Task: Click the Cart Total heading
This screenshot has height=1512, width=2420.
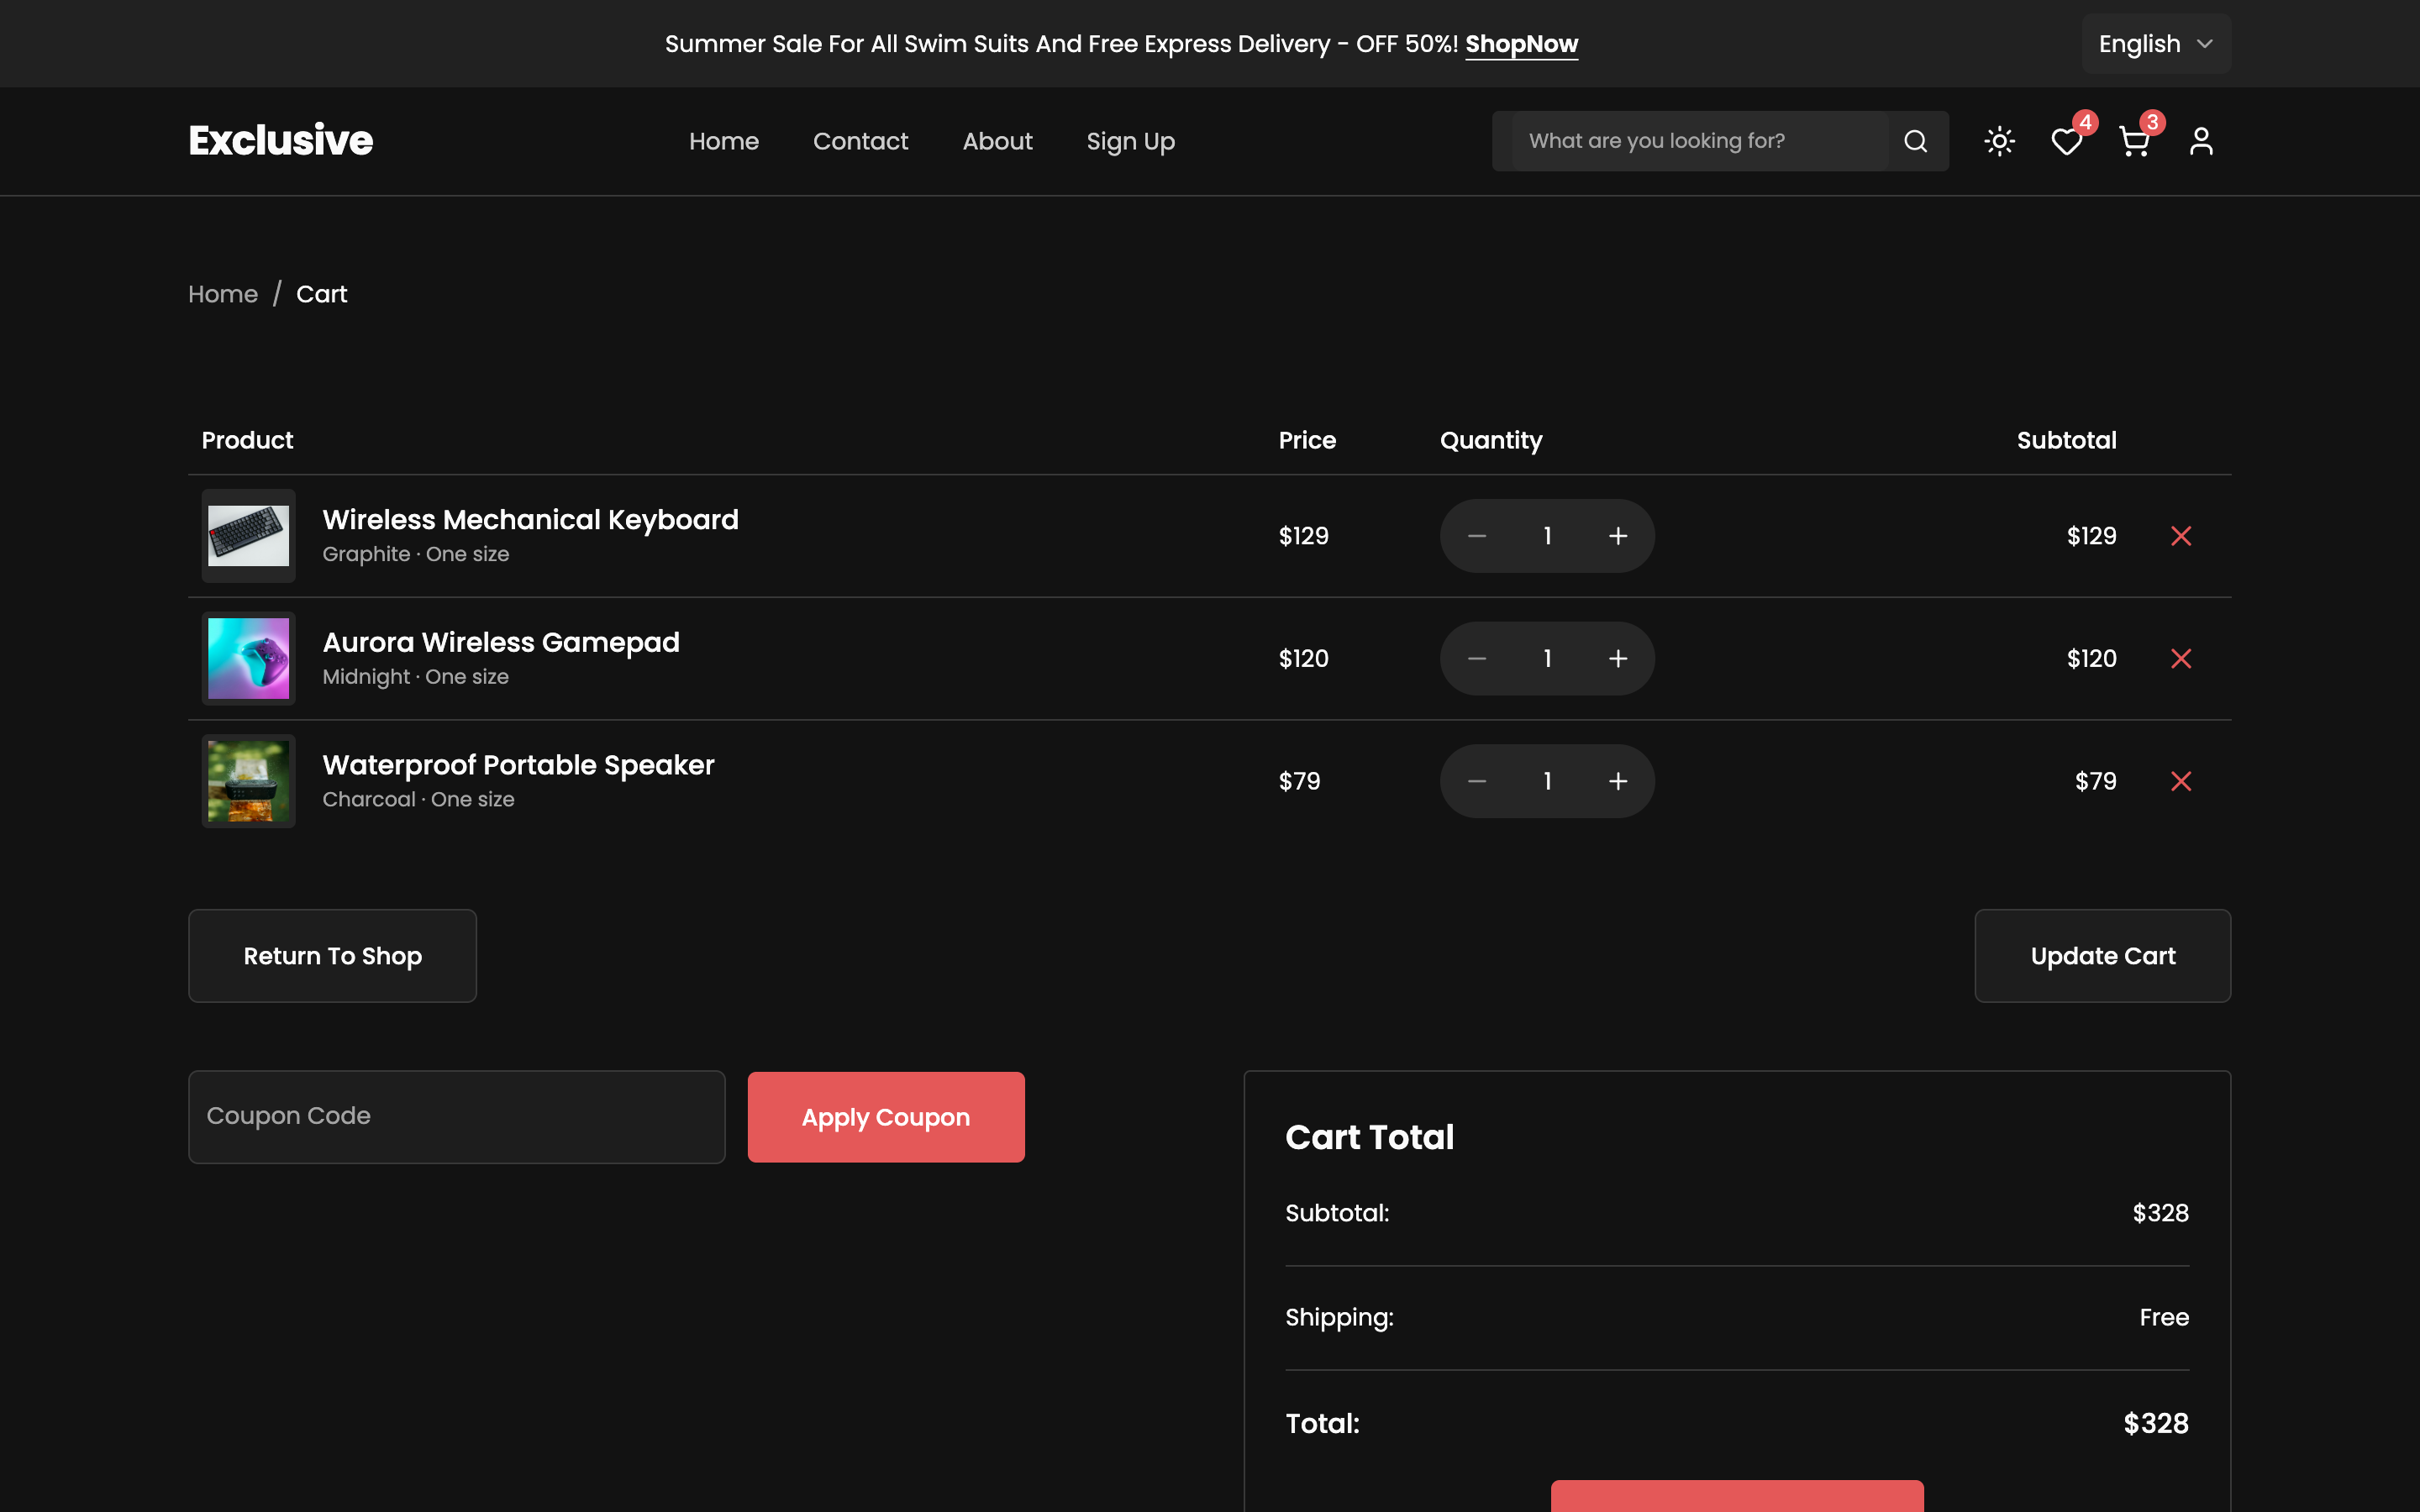Action: point(1369,1137)
